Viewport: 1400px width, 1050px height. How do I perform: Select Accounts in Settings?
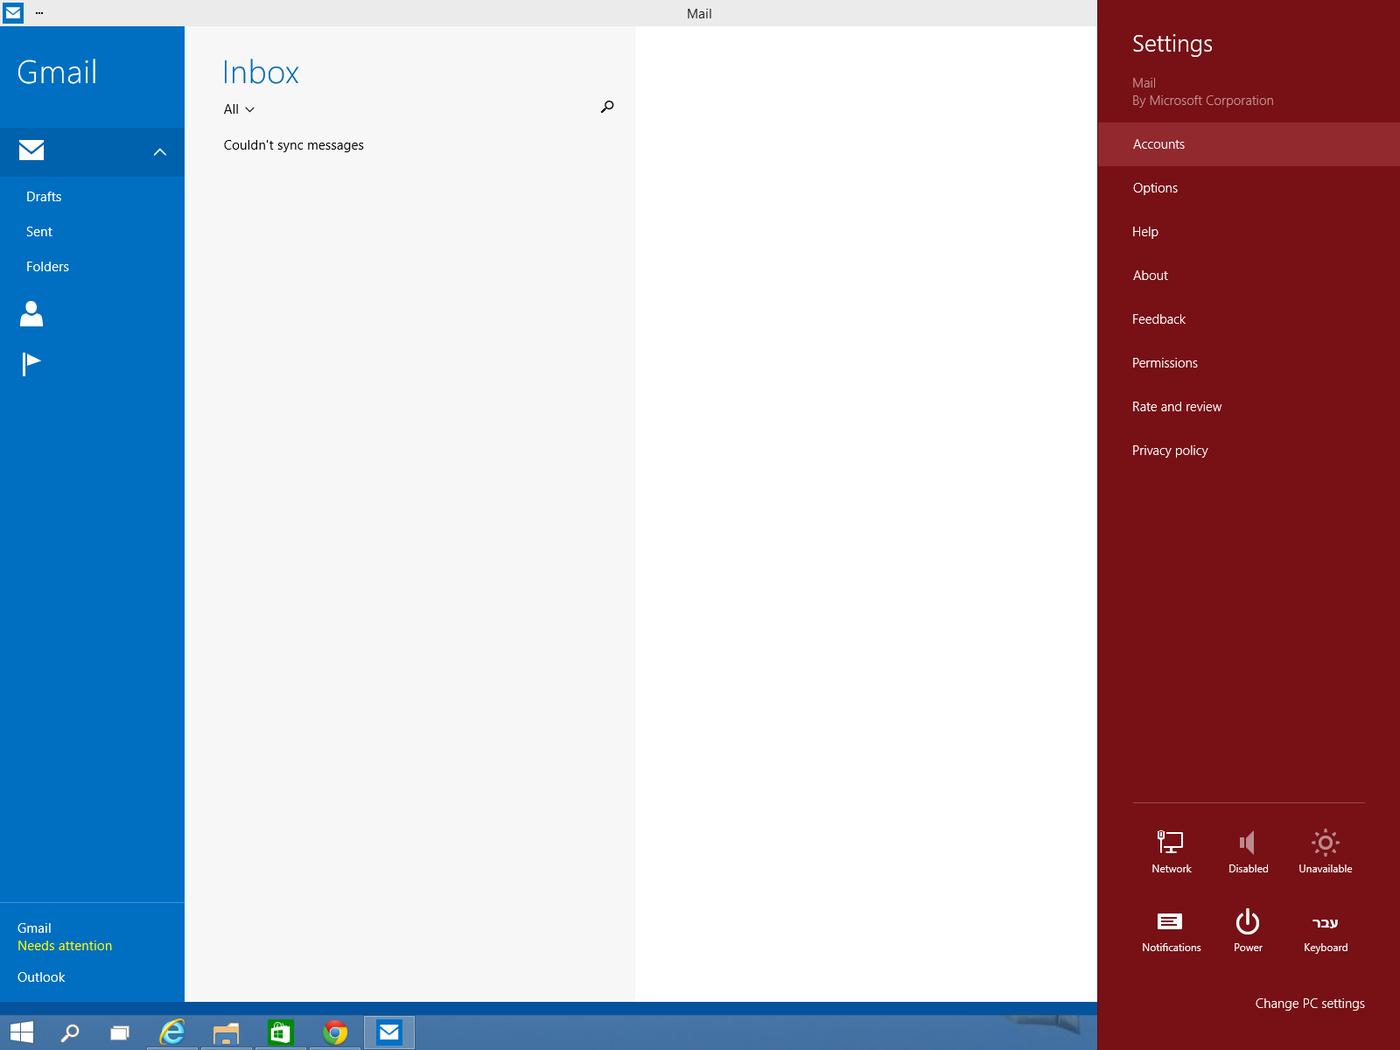pos(1159,143)
